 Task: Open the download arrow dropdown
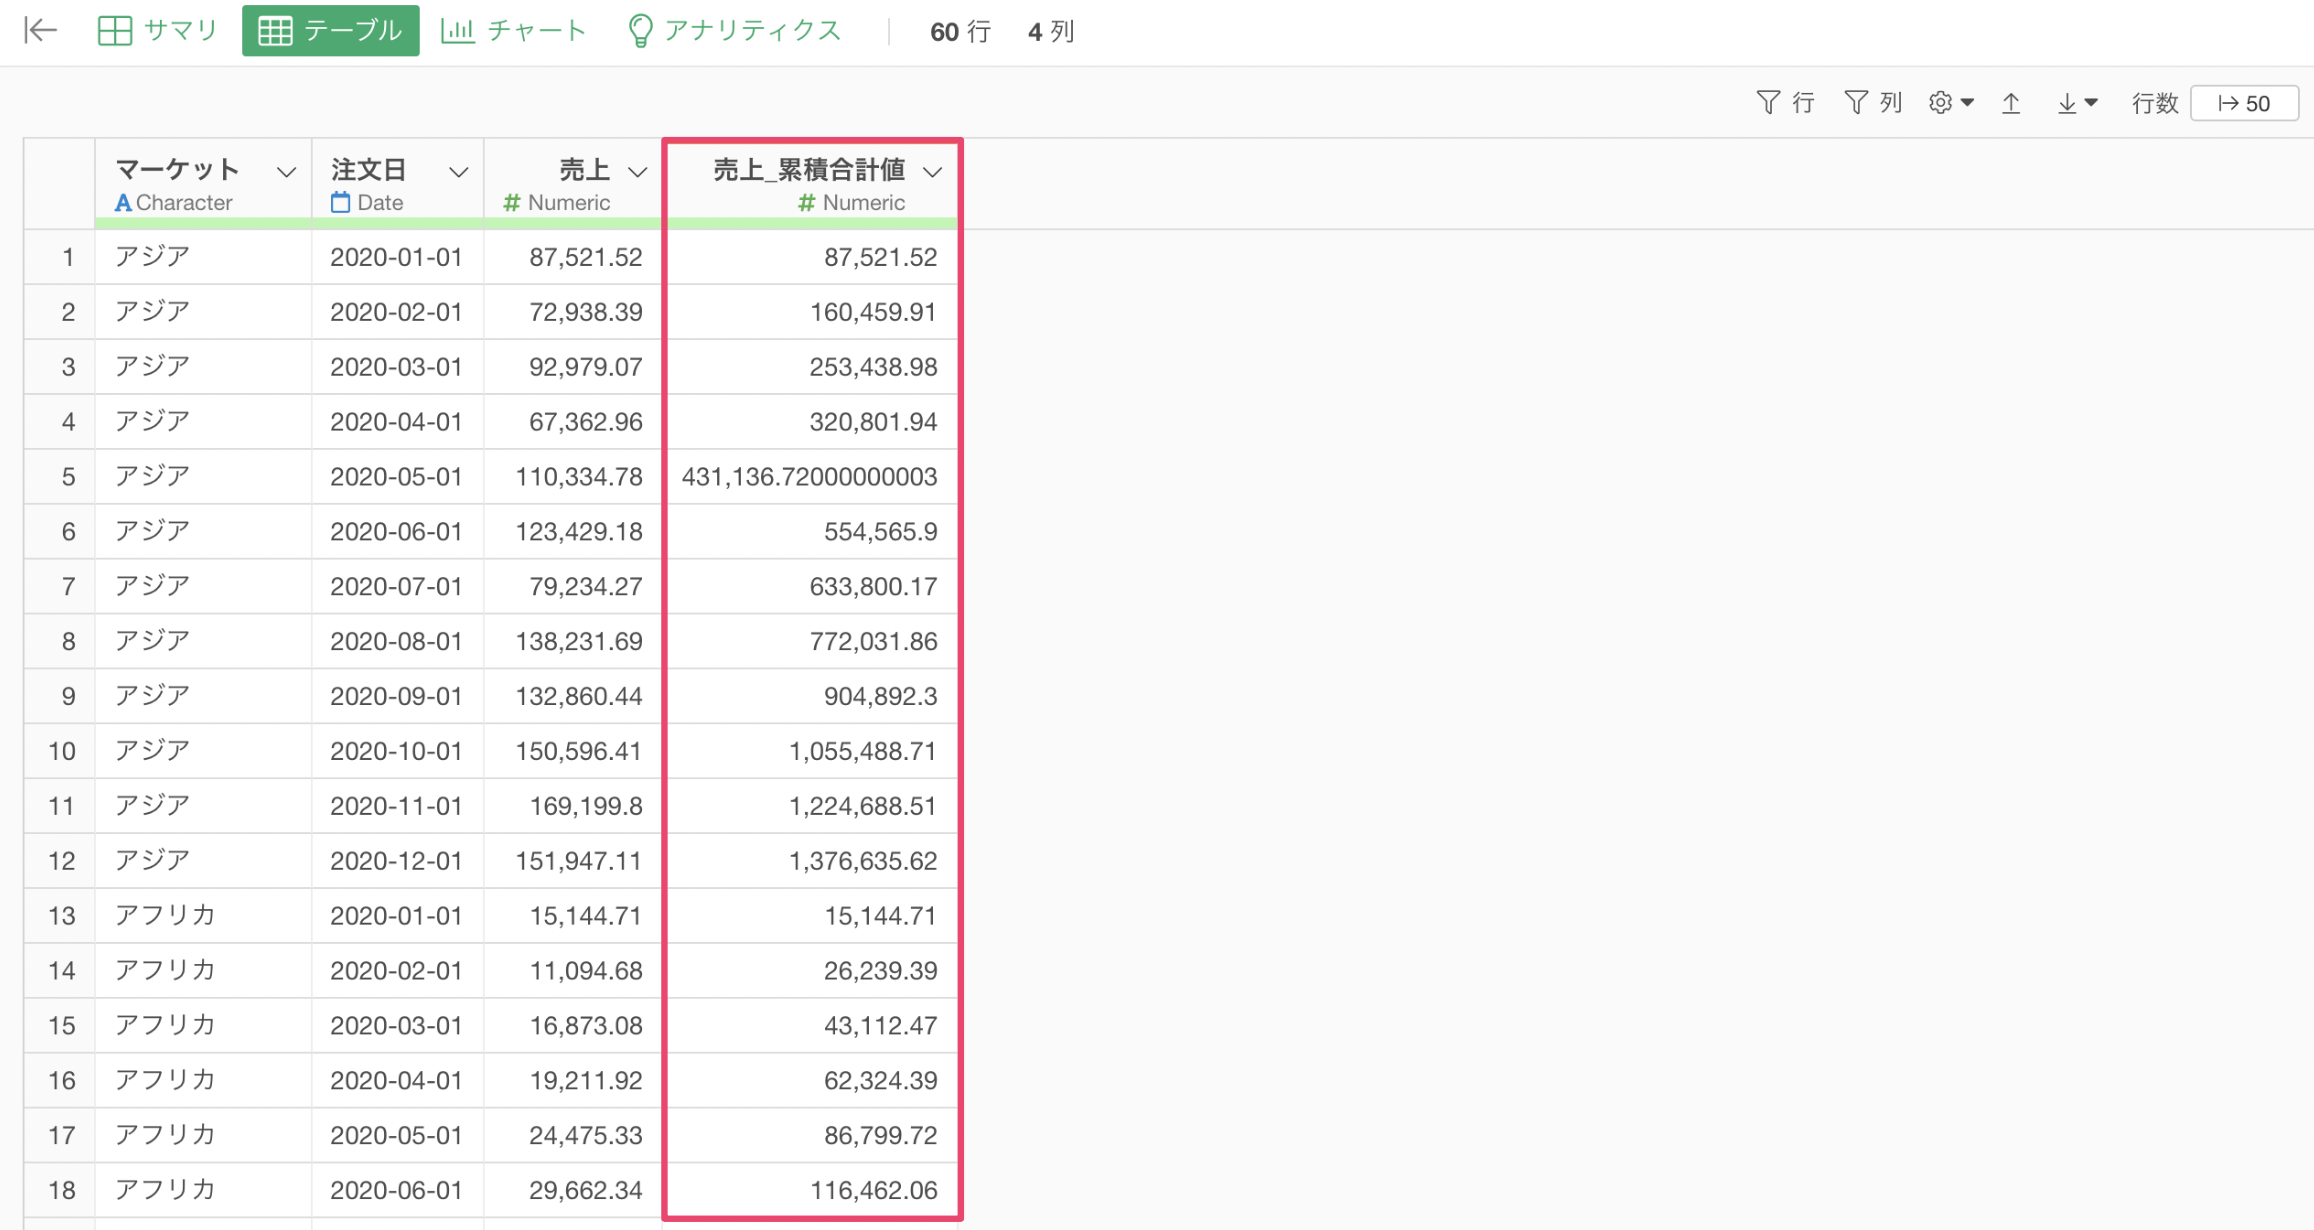2077,103
